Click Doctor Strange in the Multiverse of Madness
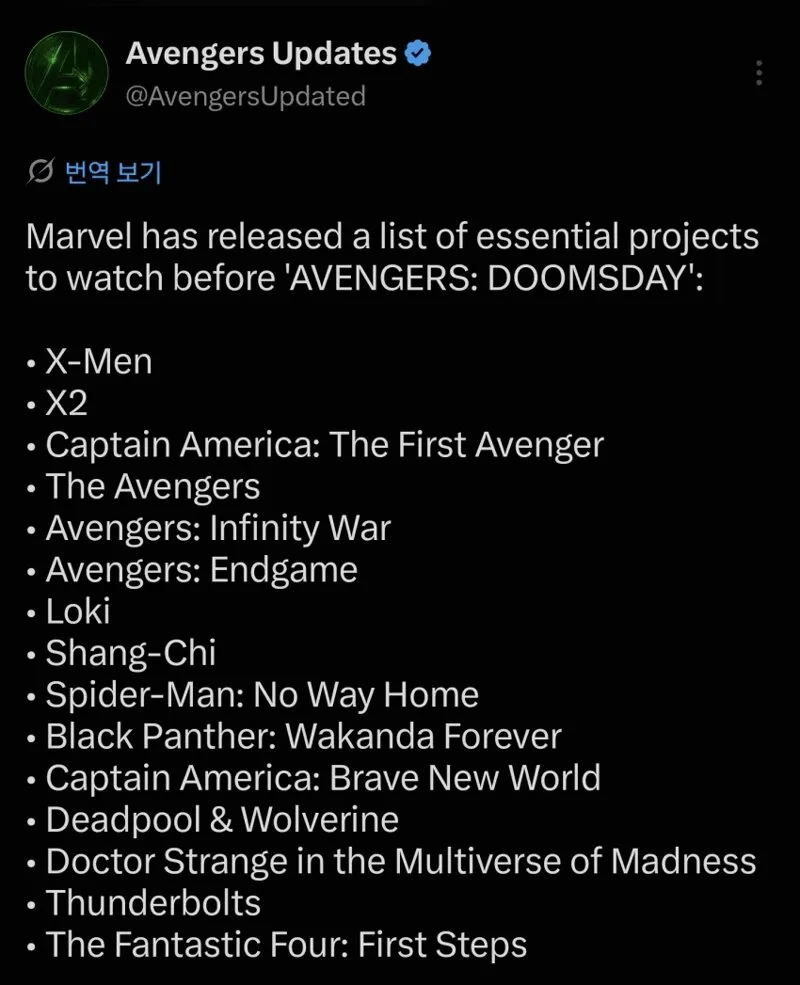800x985 pixels. pyautogui.click(x=401, y=861)
